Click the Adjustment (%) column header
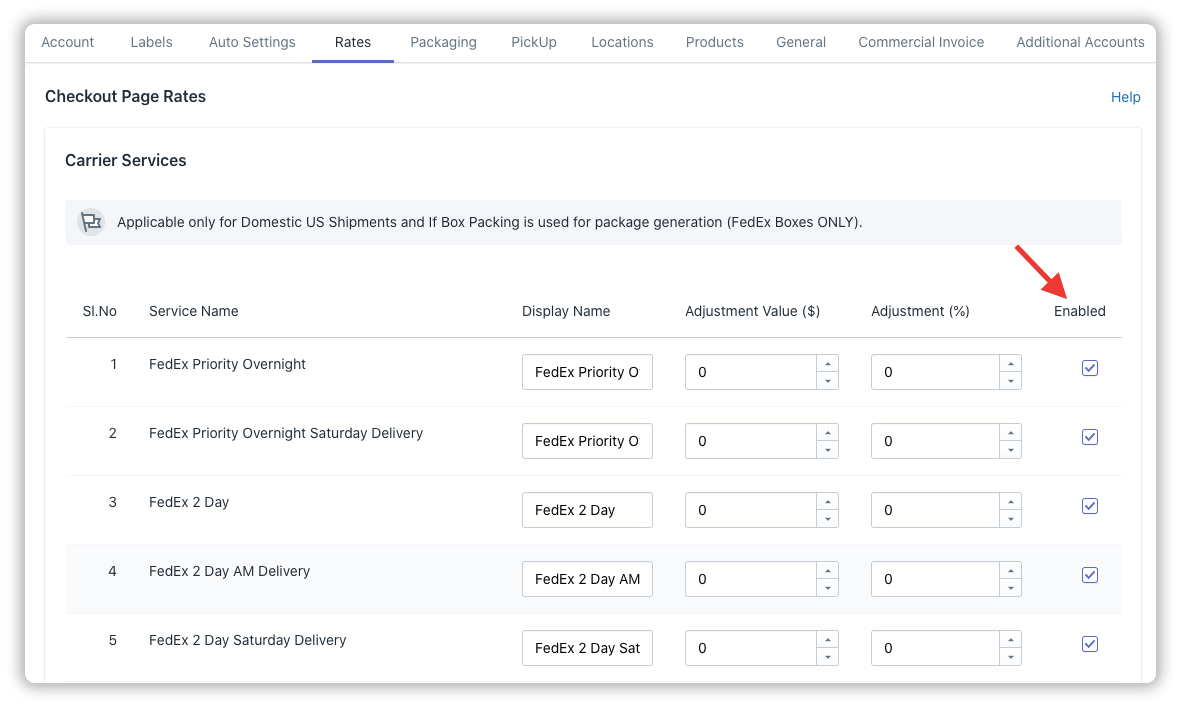 tap(920, 311)
